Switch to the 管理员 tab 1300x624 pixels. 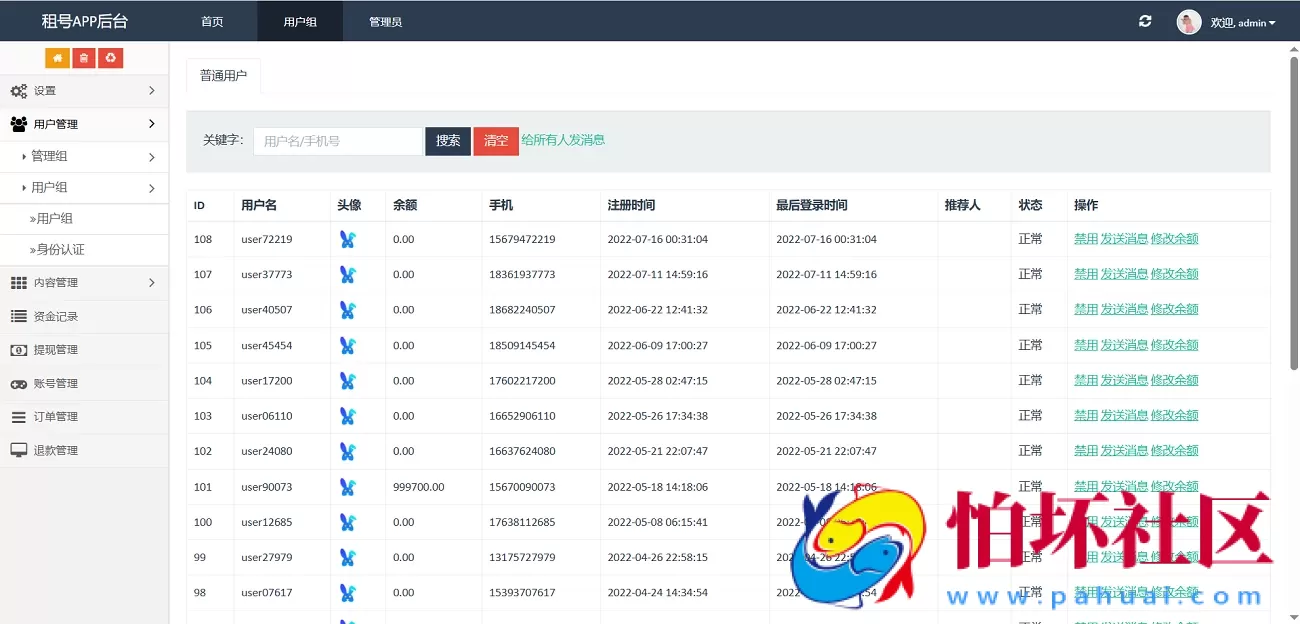pos(385,20)
